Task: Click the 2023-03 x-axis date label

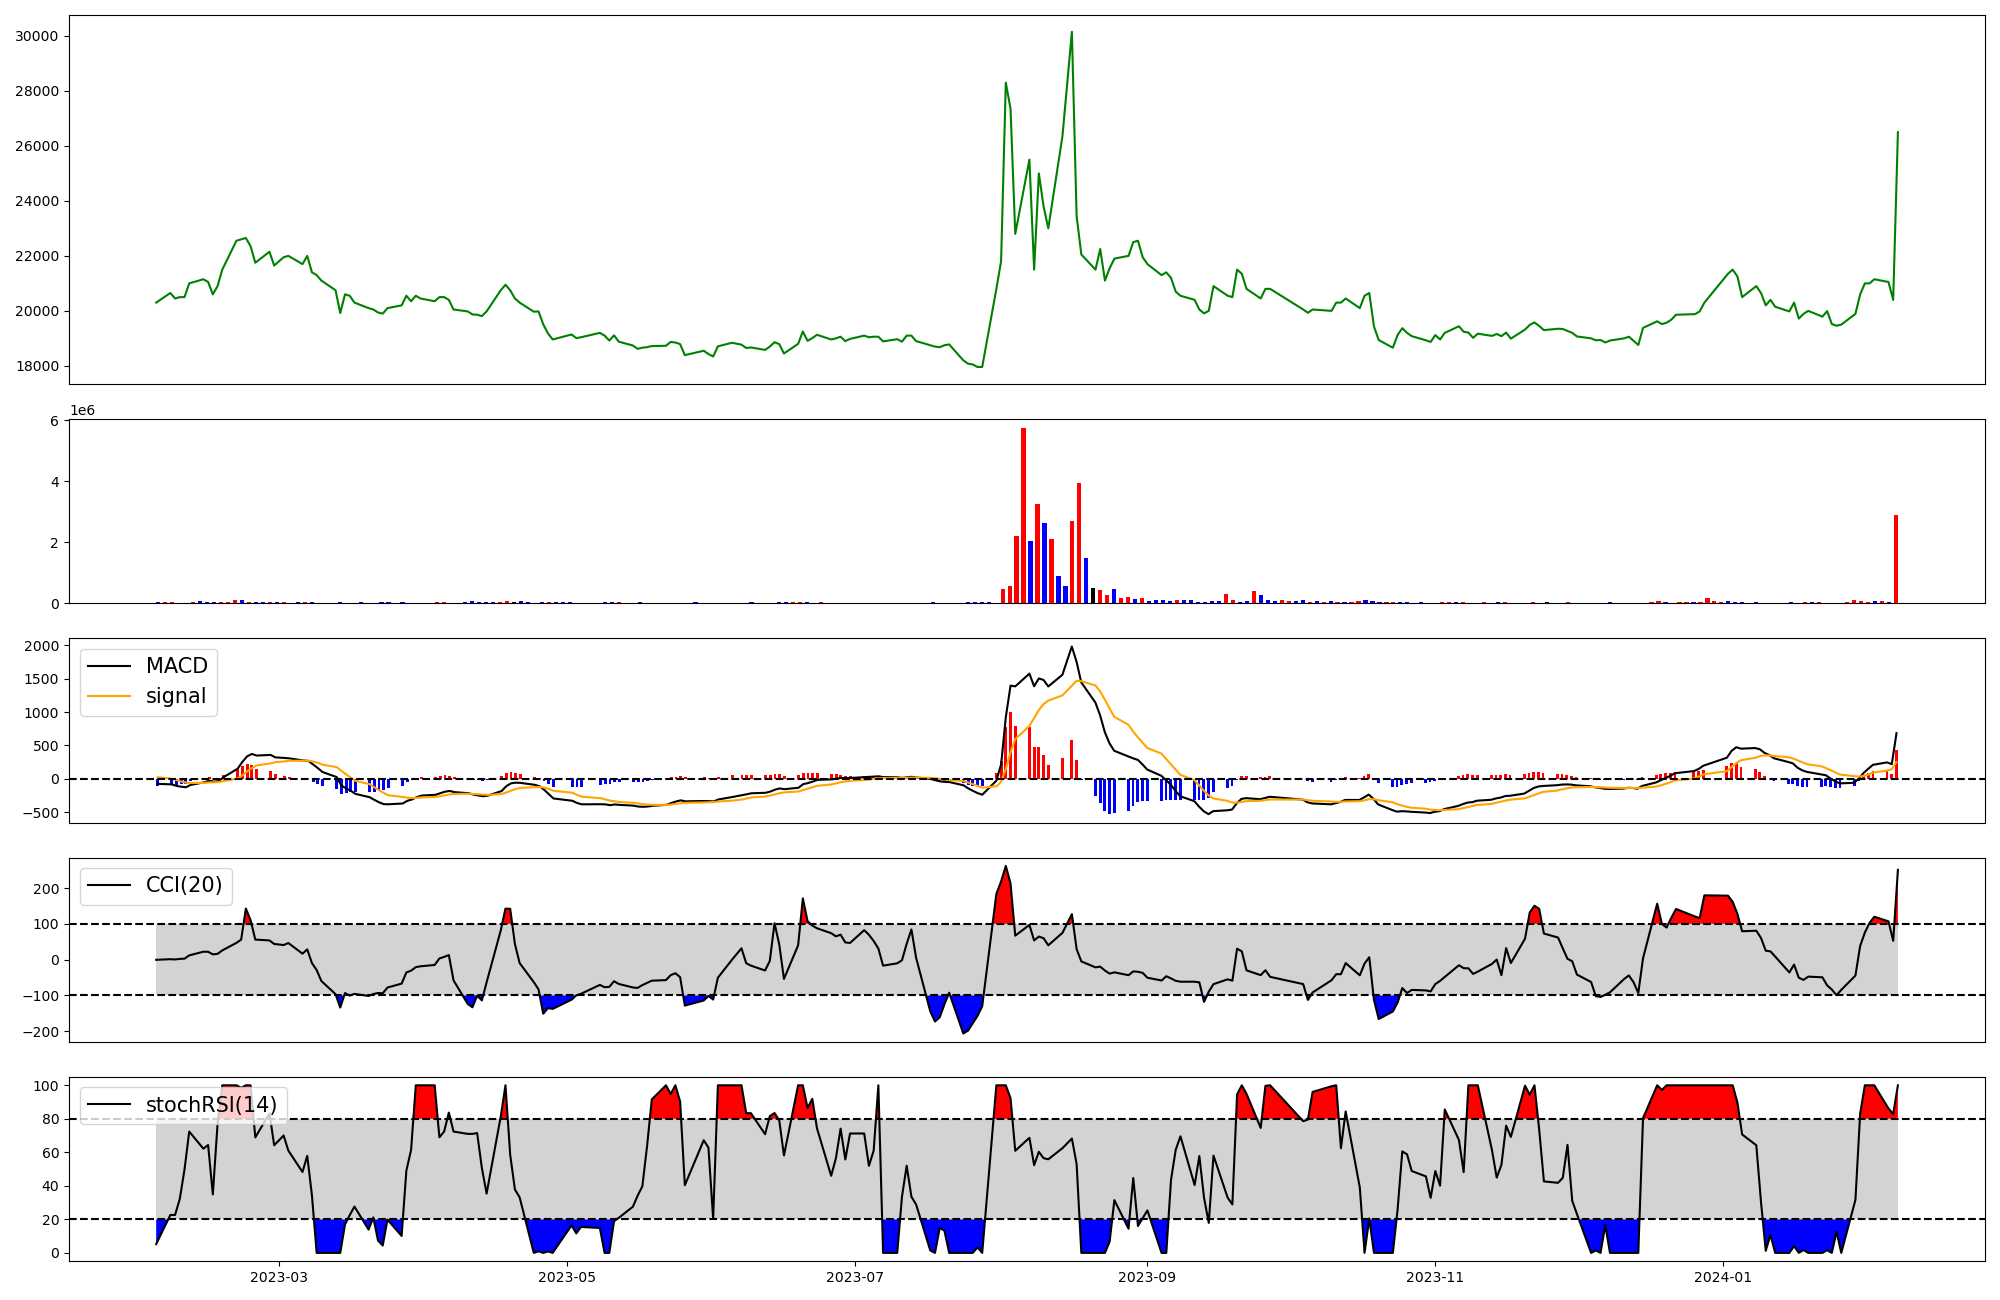Action: click(x=279, y=1276)
